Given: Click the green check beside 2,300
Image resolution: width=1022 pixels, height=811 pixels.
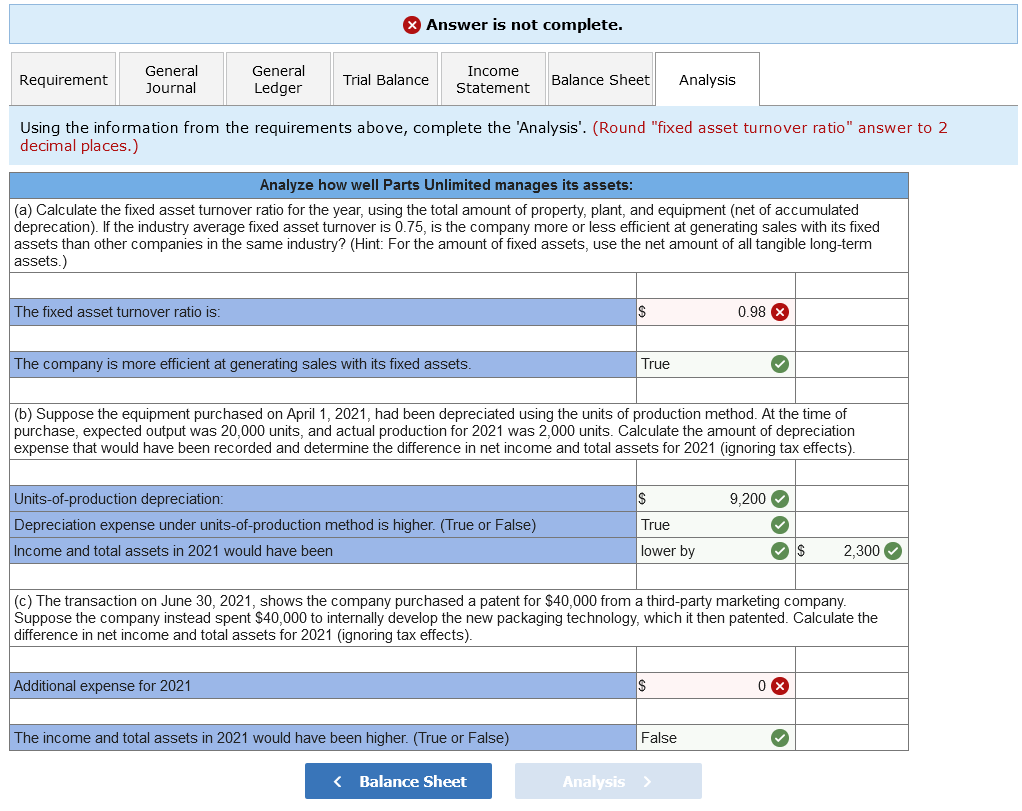Looking at the screenshot, I should [893, 551].
